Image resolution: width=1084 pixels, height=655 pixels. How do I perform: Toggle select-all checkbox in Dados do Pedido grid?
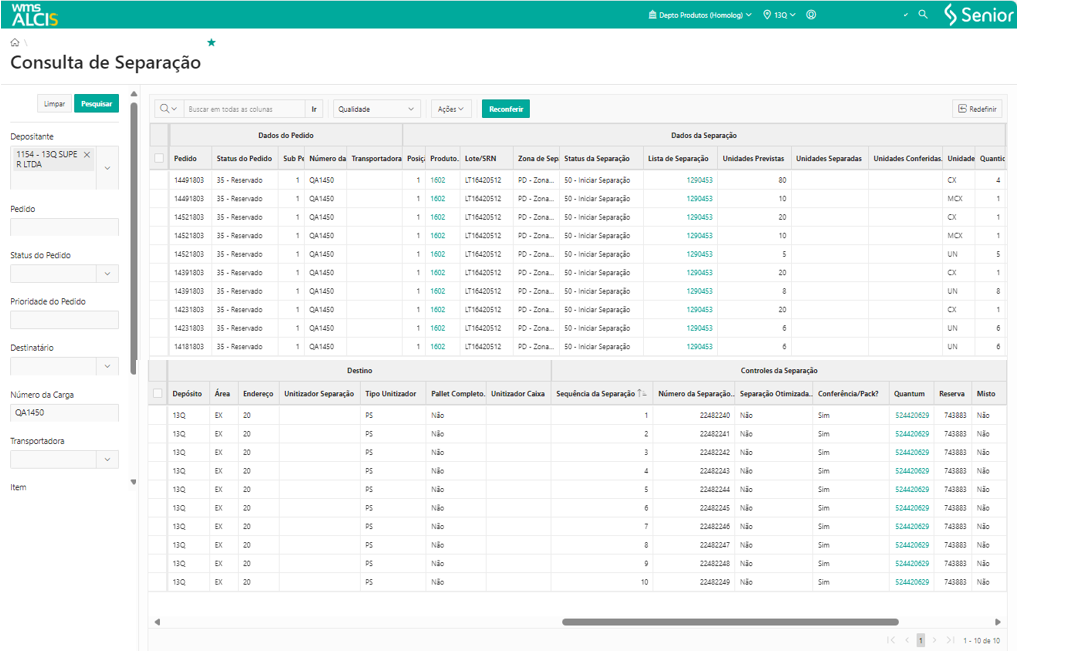(x=159, y=158)
